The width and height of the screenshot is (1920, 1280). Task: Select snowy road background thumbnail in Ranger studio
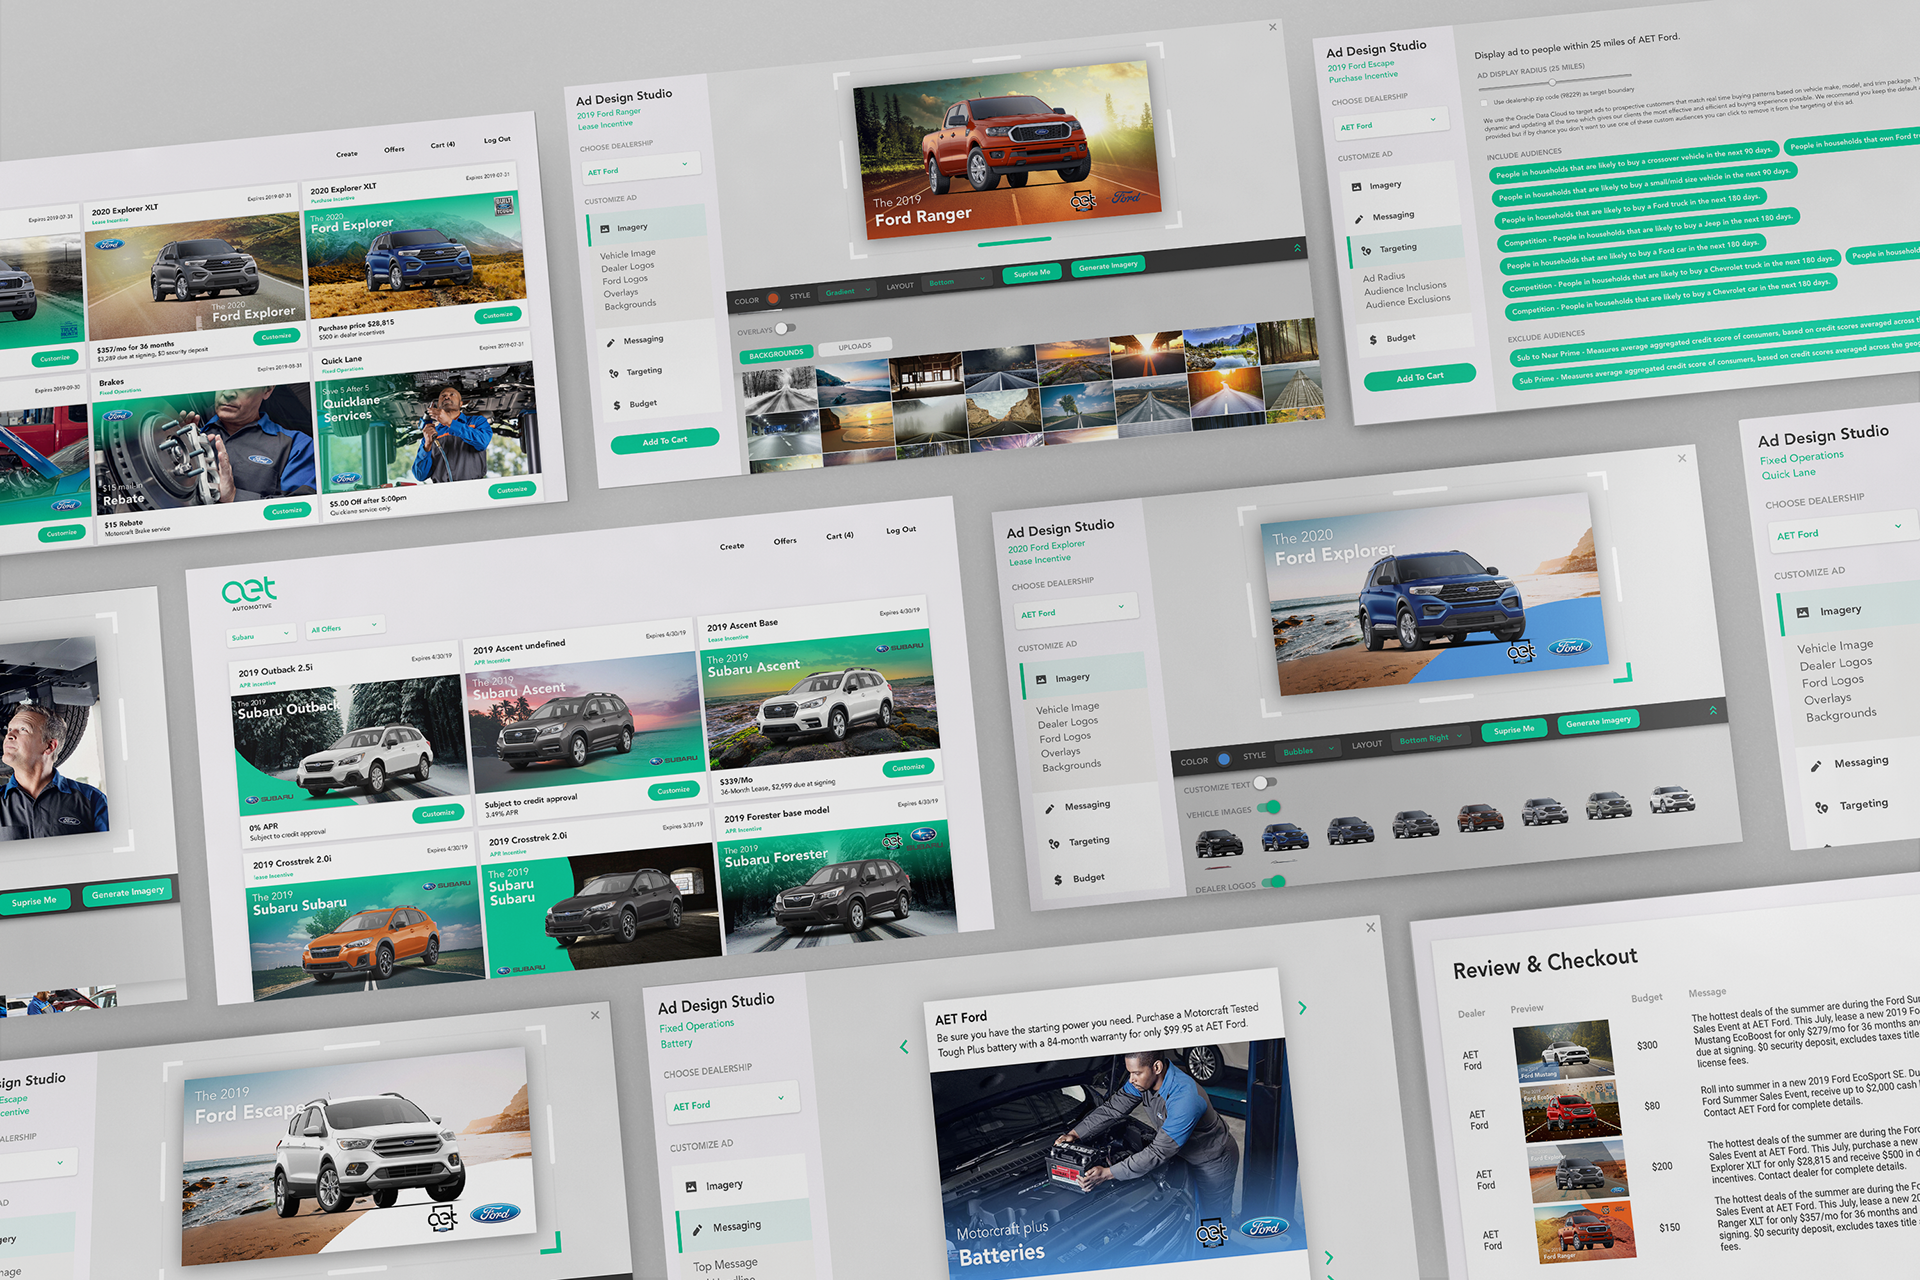coord(779,392)
